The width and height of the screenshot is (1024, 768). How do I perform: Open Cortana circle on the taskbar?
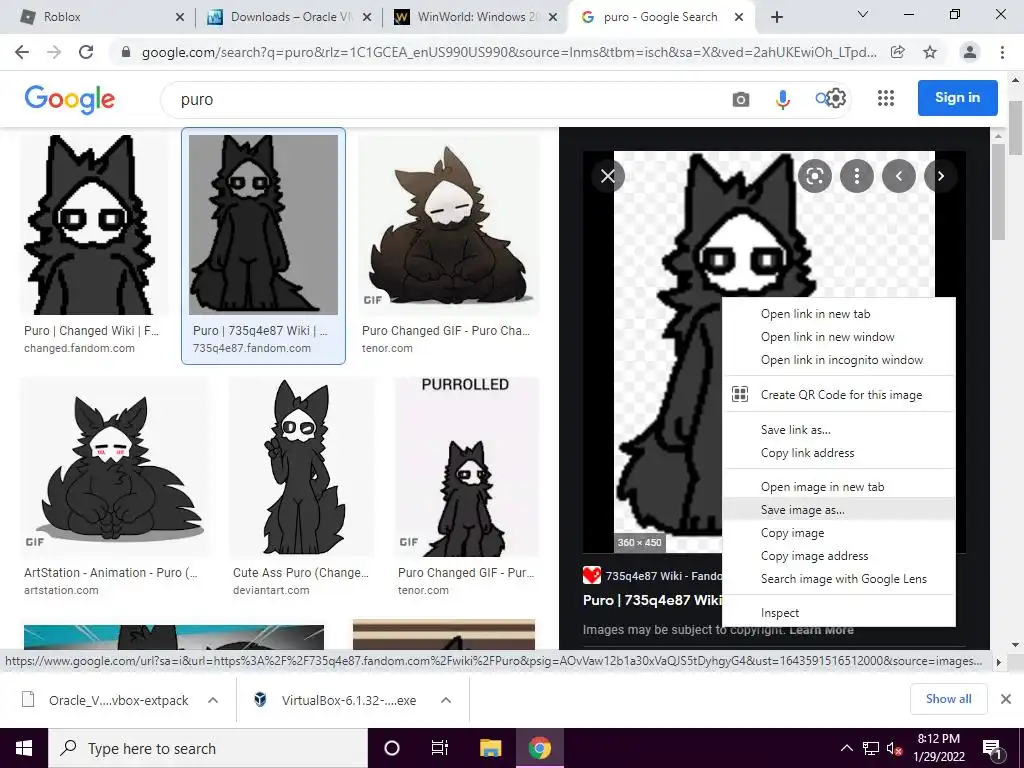point(391,748)
